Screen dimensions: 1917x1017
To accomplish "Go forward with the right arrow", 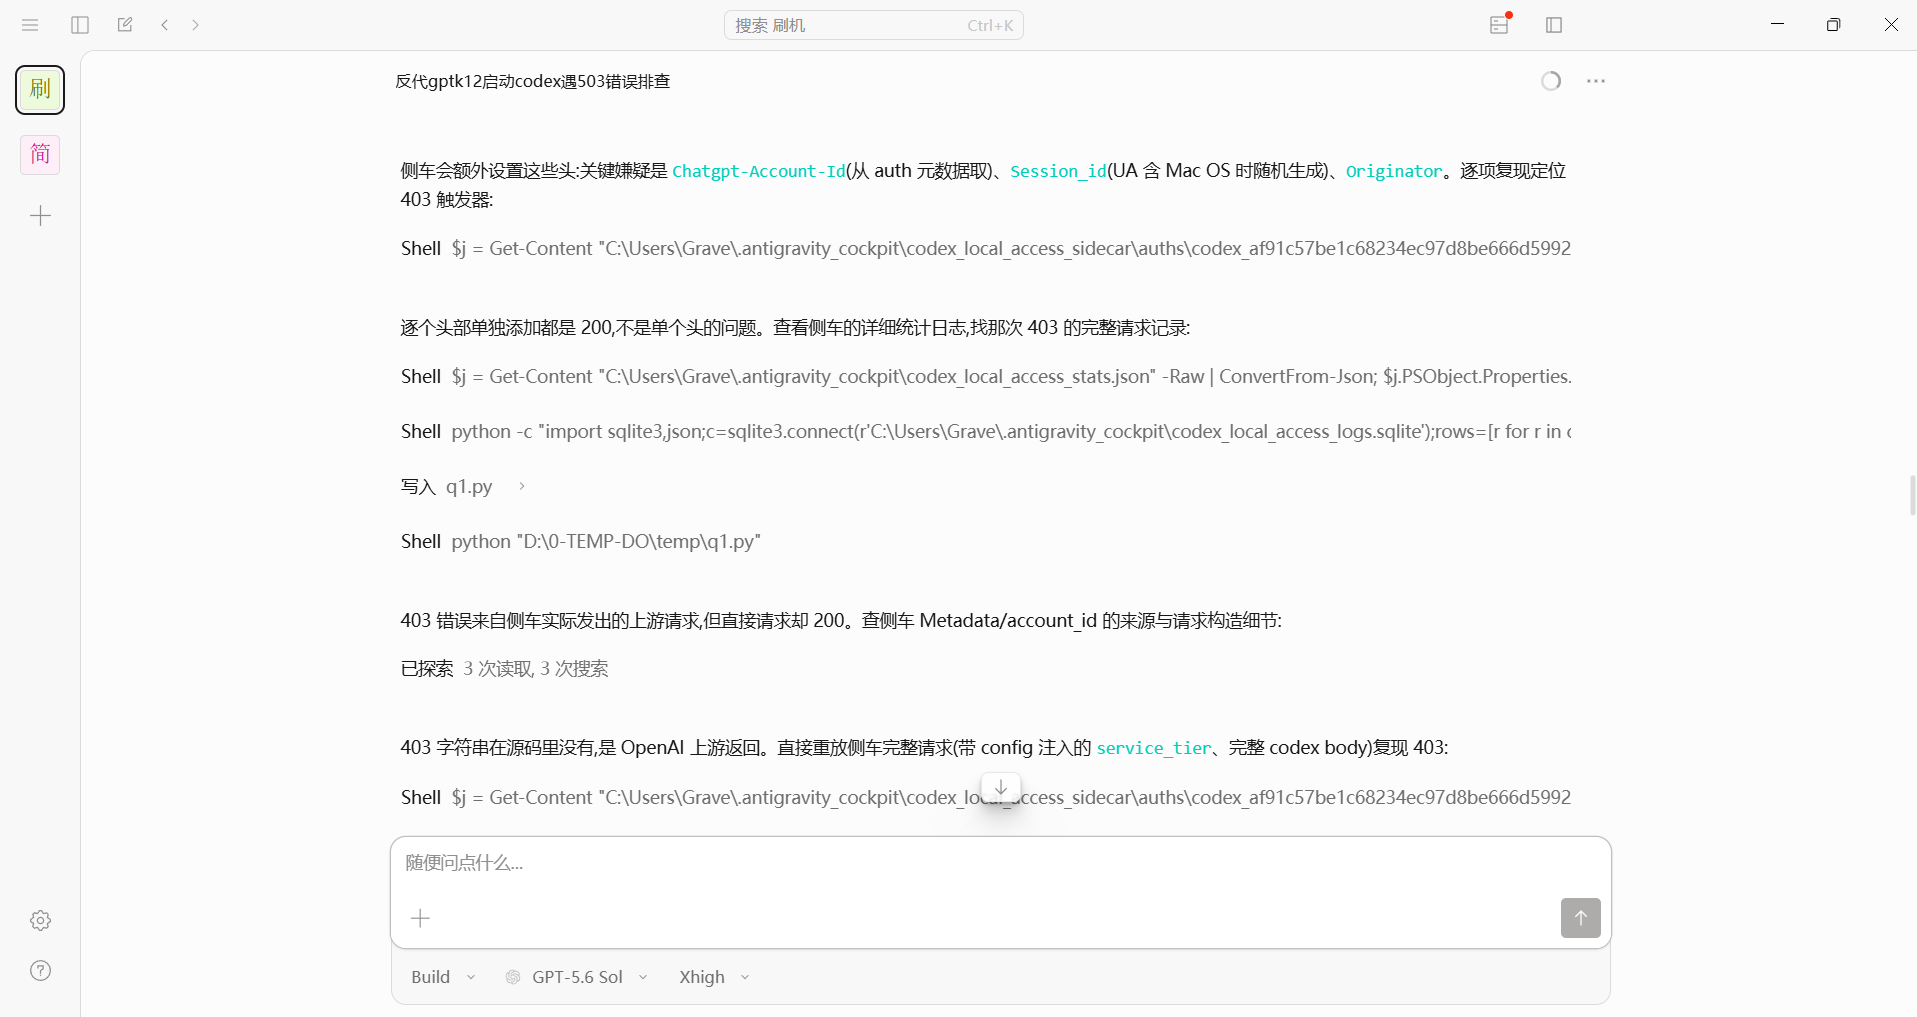I will click(196, 25).
